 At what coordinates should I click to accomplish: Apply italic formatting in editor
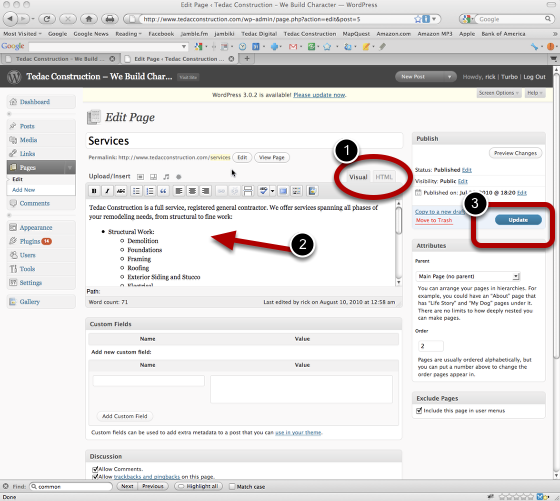tap(107, 191)
